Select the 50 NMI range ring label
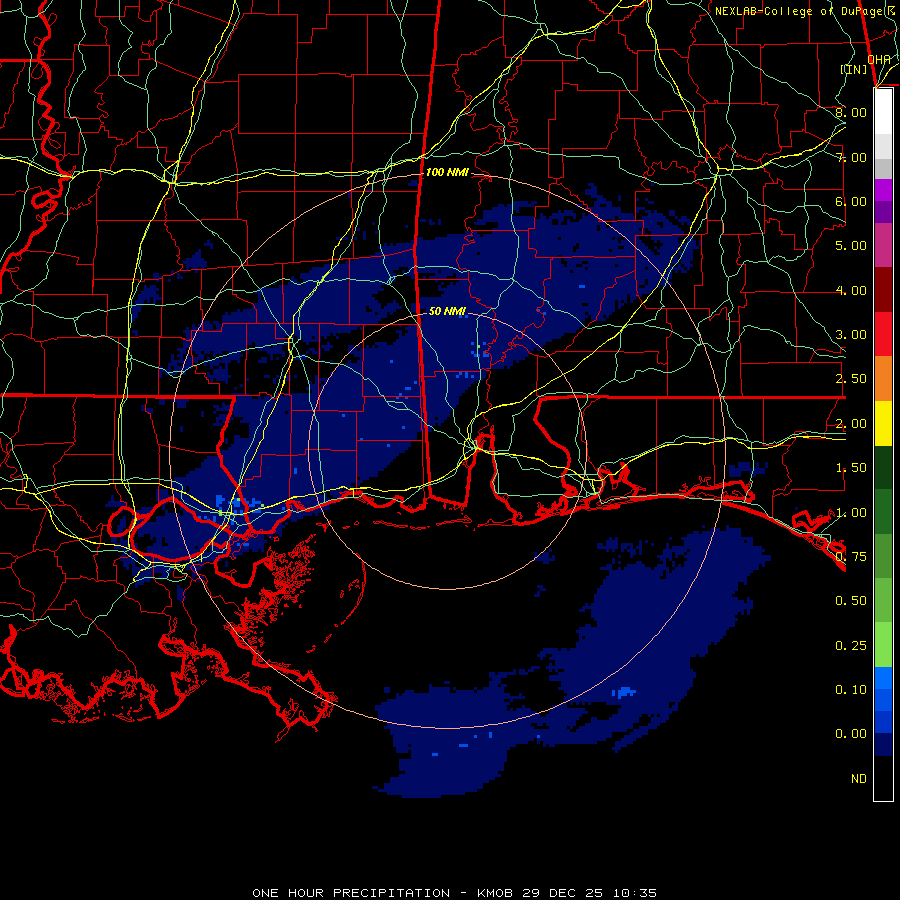The height and width of the screenshot is (900, 900). point(447,311)
